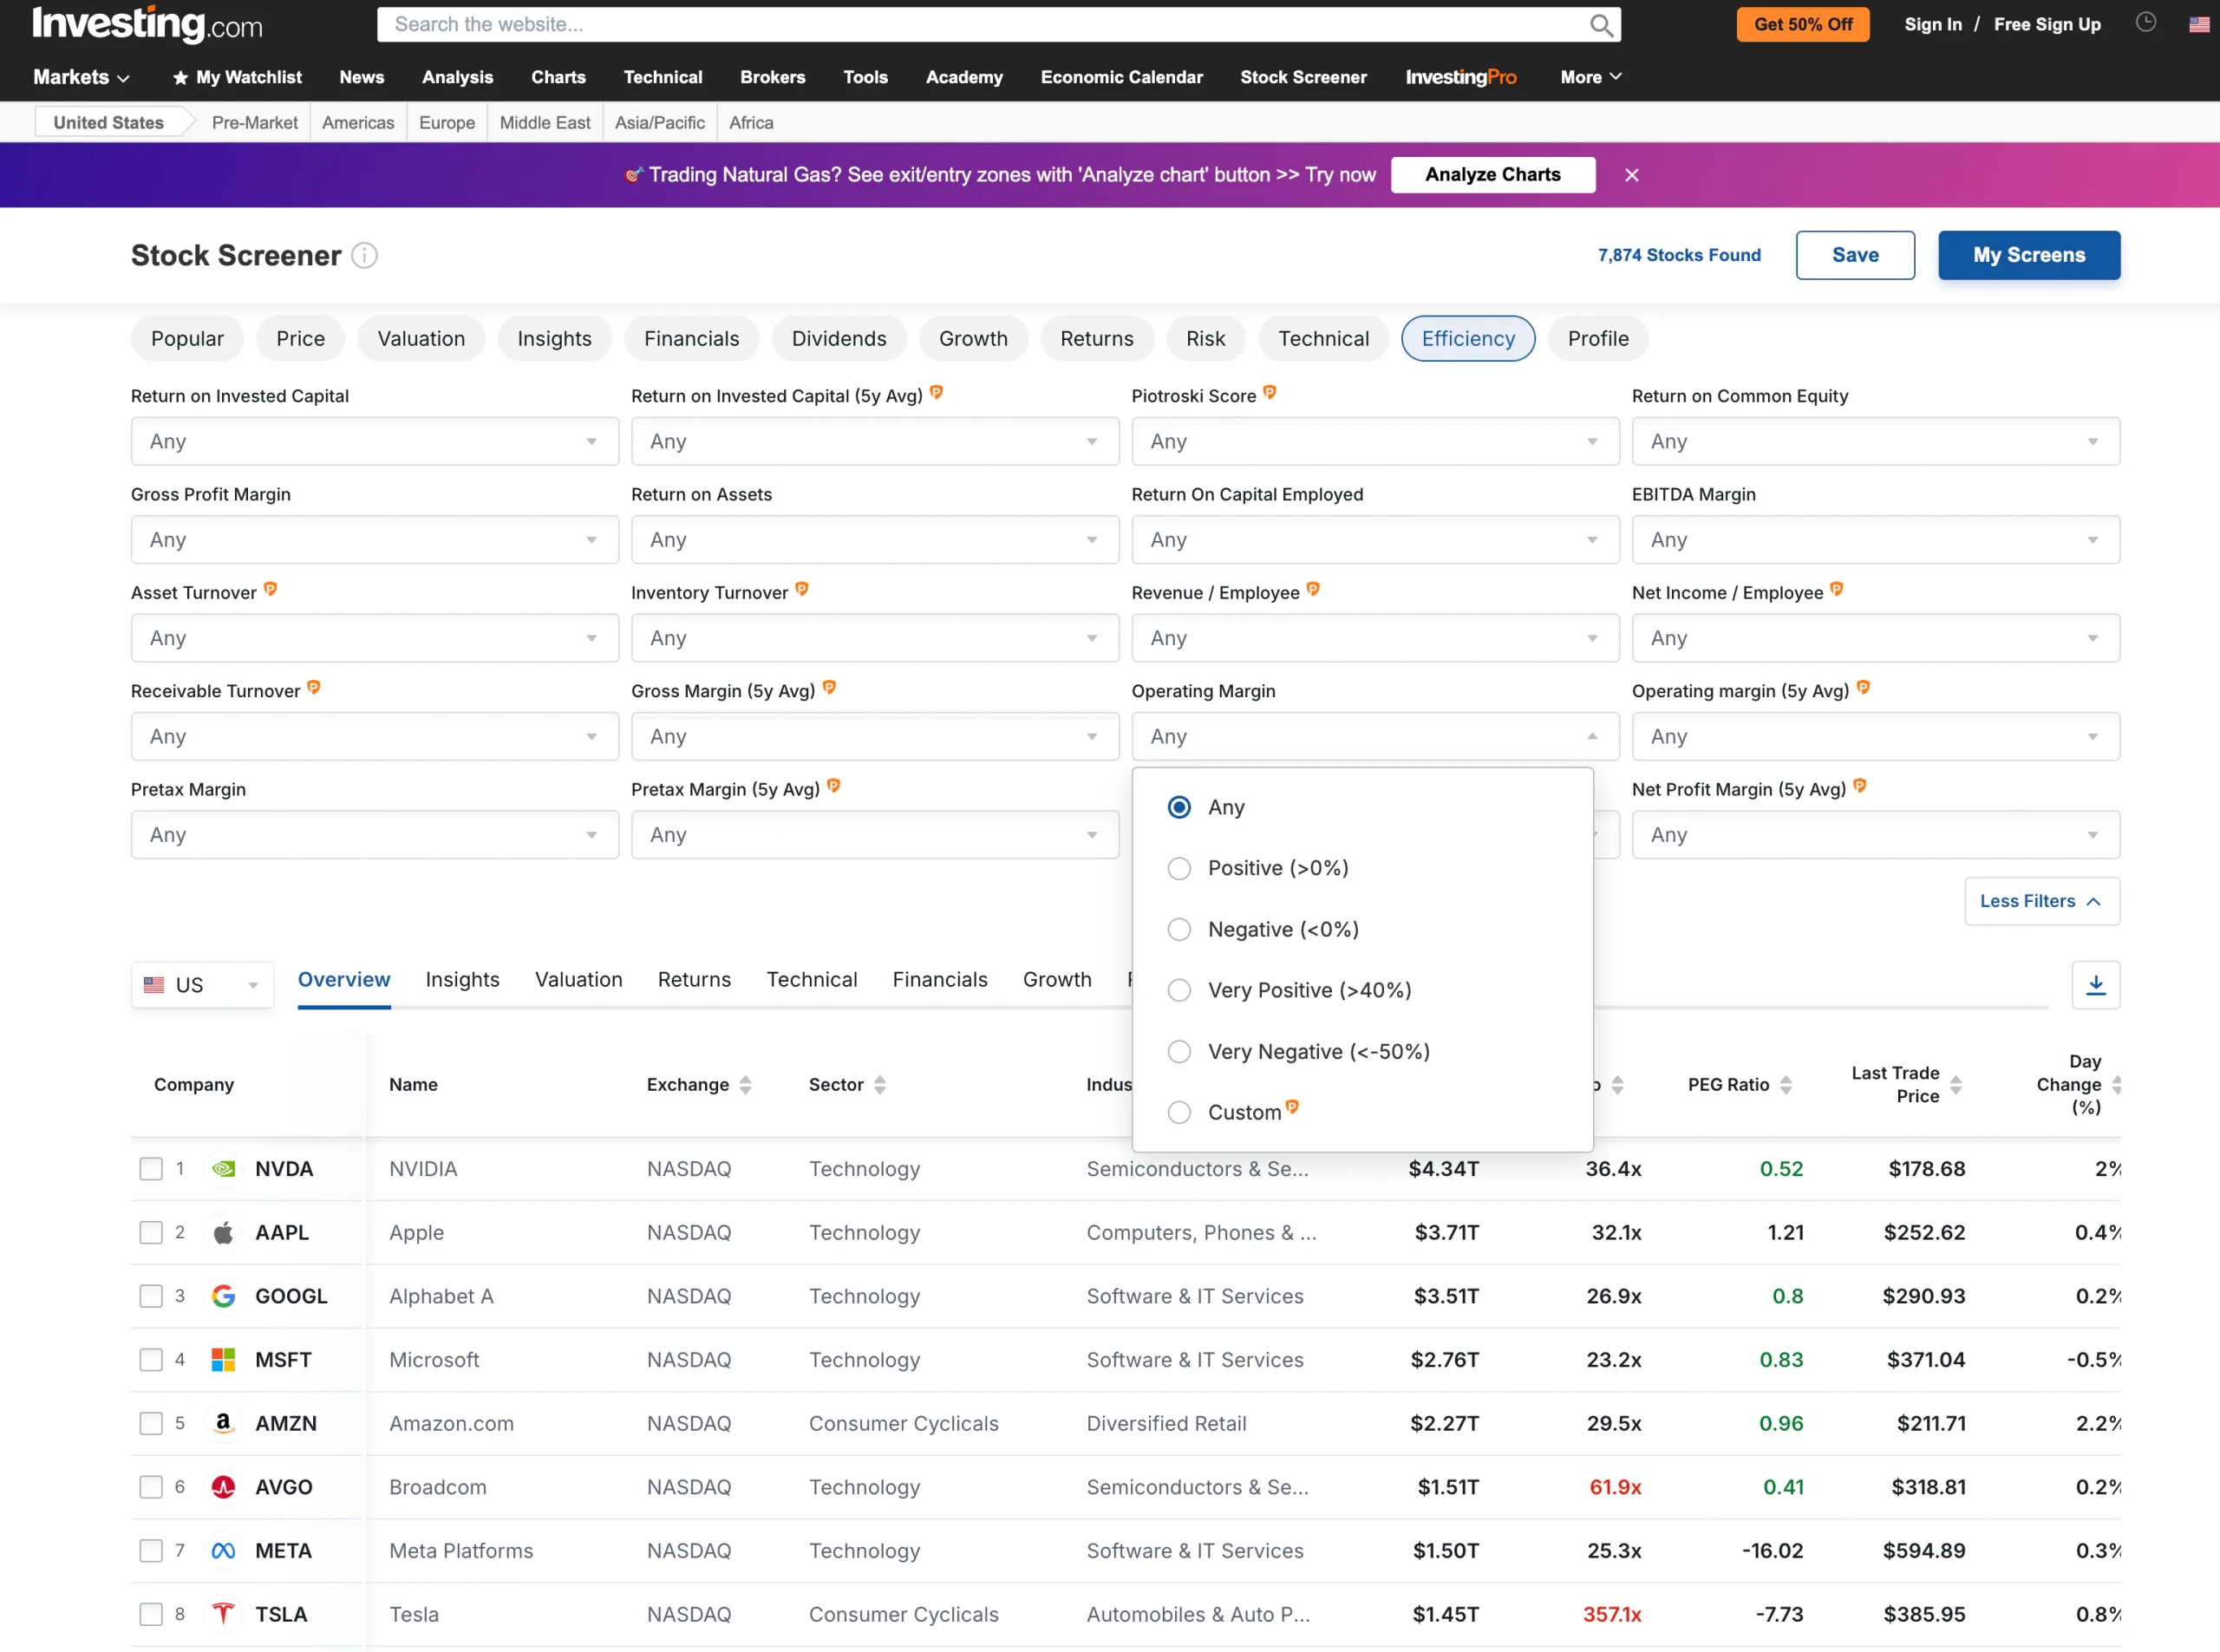Click the download/export results icon

2096,985
